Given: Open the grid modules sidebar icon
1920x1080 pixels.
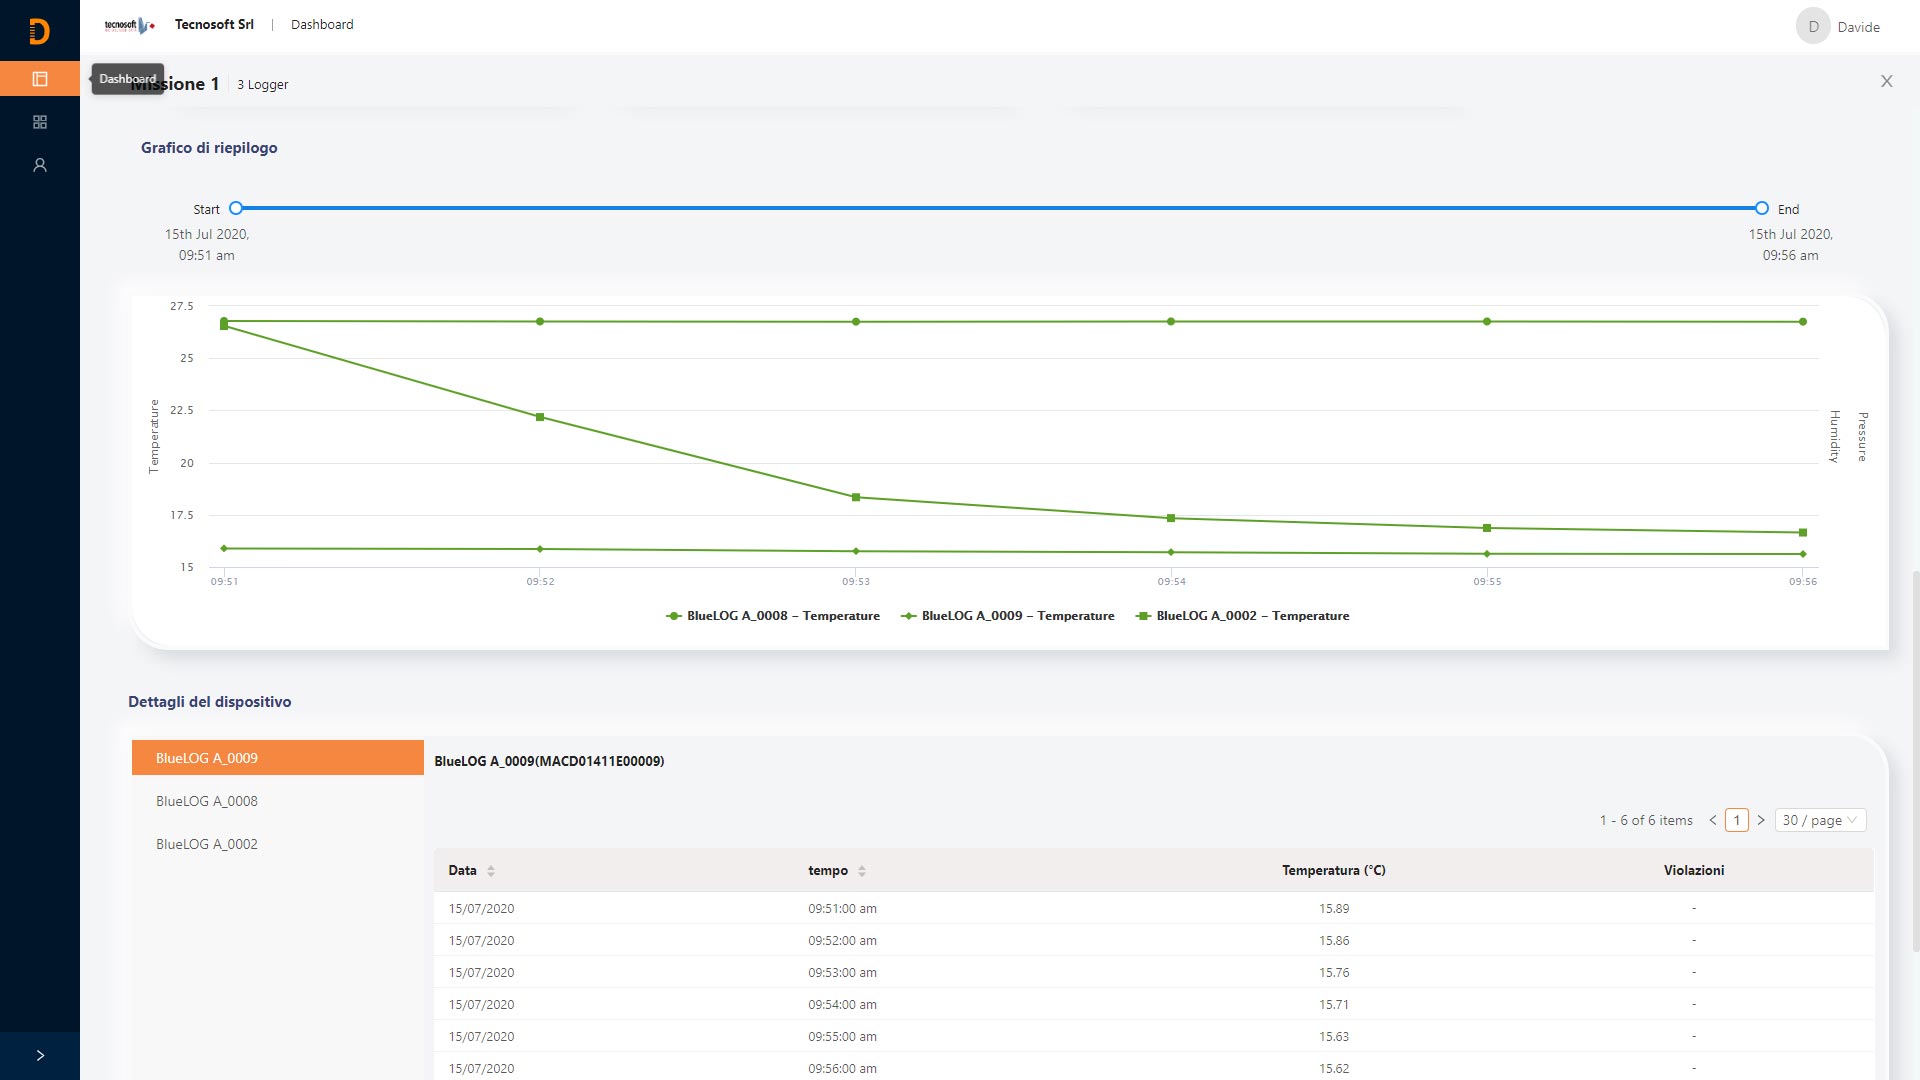Looking at the screenshot, I should tap(40, 122).
